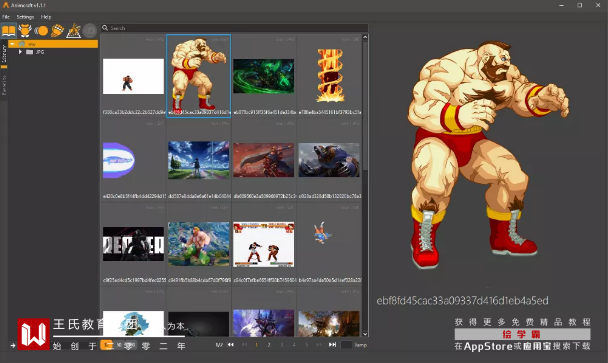Click the up arrow of the thumbnail scrollbar
Image resolution: width=608 pixels, height=363 pixels.
[365, 37]
